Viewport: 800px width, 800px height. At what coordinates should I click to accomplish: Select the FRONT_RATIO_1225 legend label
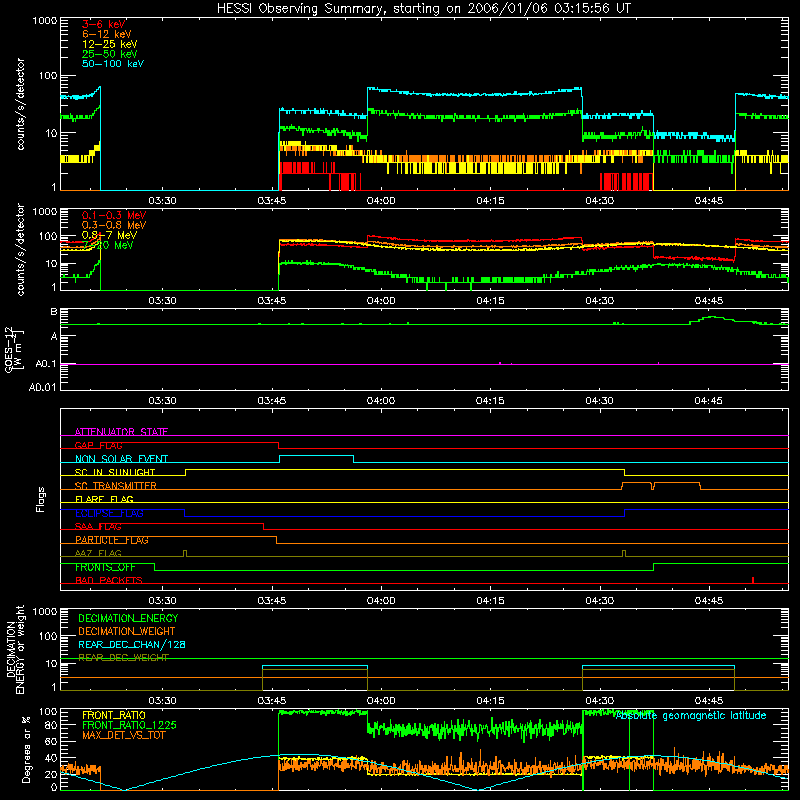point(129,725)
